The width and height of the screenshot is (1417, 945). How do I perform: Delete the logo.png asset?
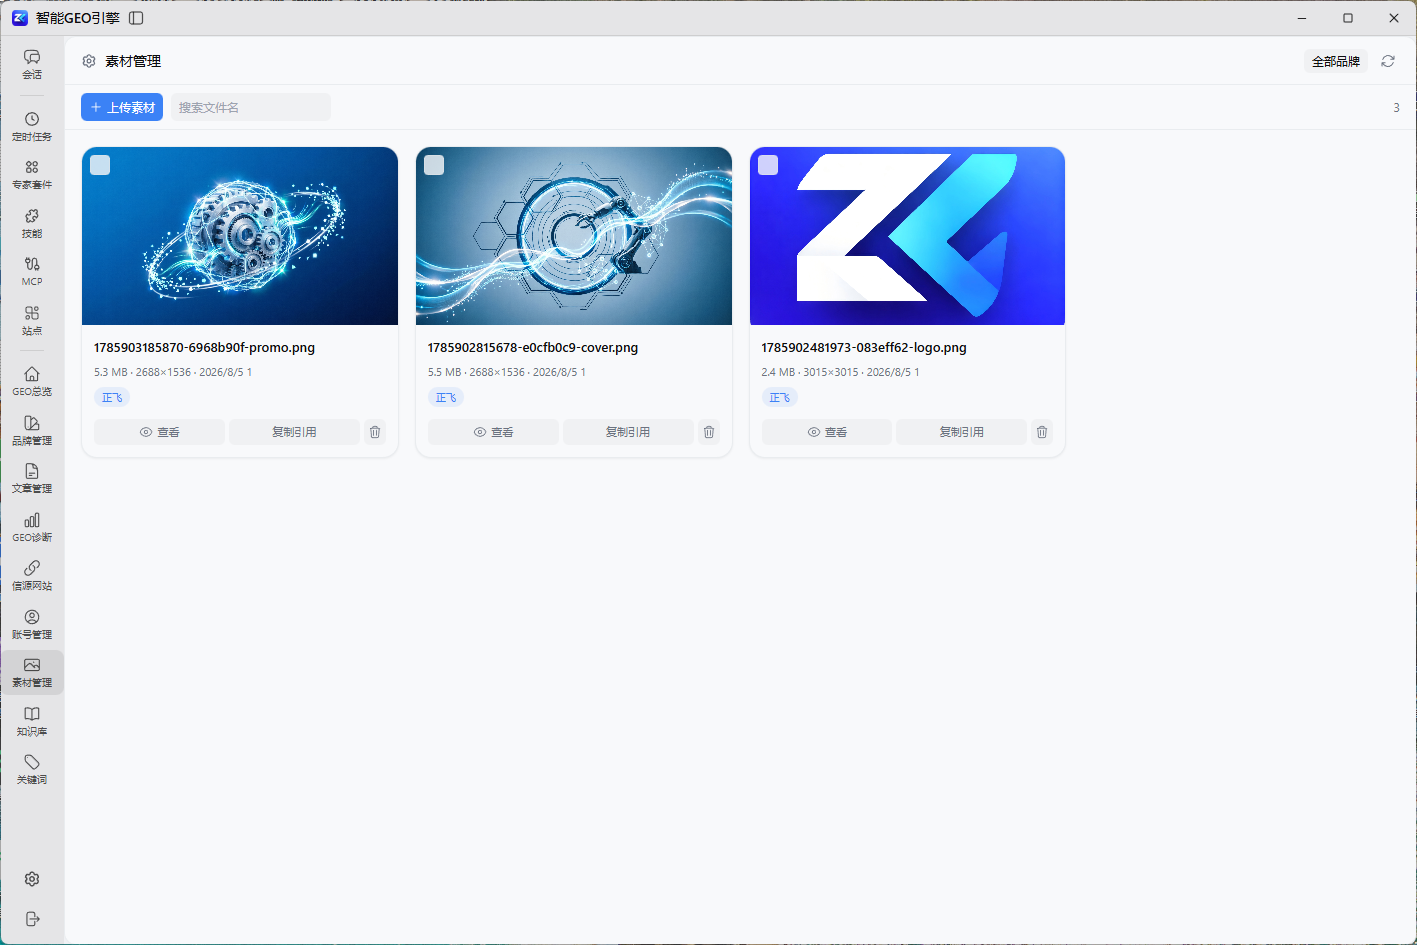(x=1042, y=432)
